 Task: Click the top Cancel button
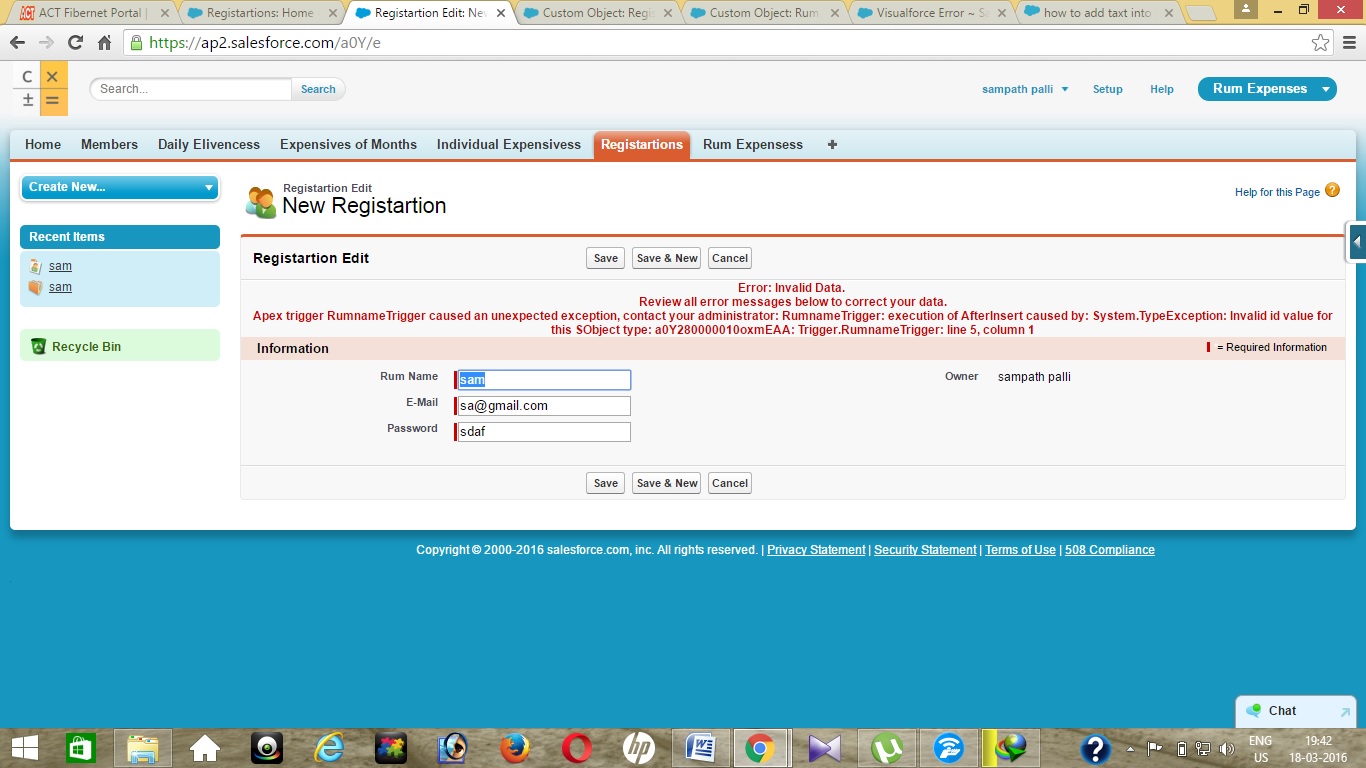[730, 258]
